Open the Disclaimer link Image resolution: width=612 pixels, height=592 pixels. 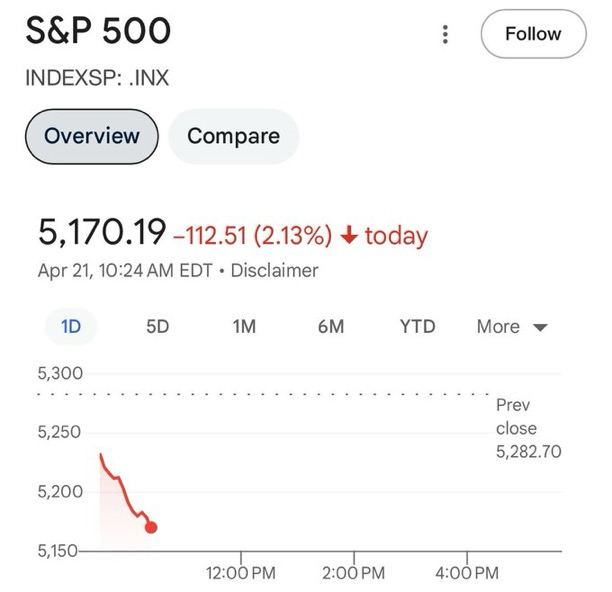pos(274,270)
